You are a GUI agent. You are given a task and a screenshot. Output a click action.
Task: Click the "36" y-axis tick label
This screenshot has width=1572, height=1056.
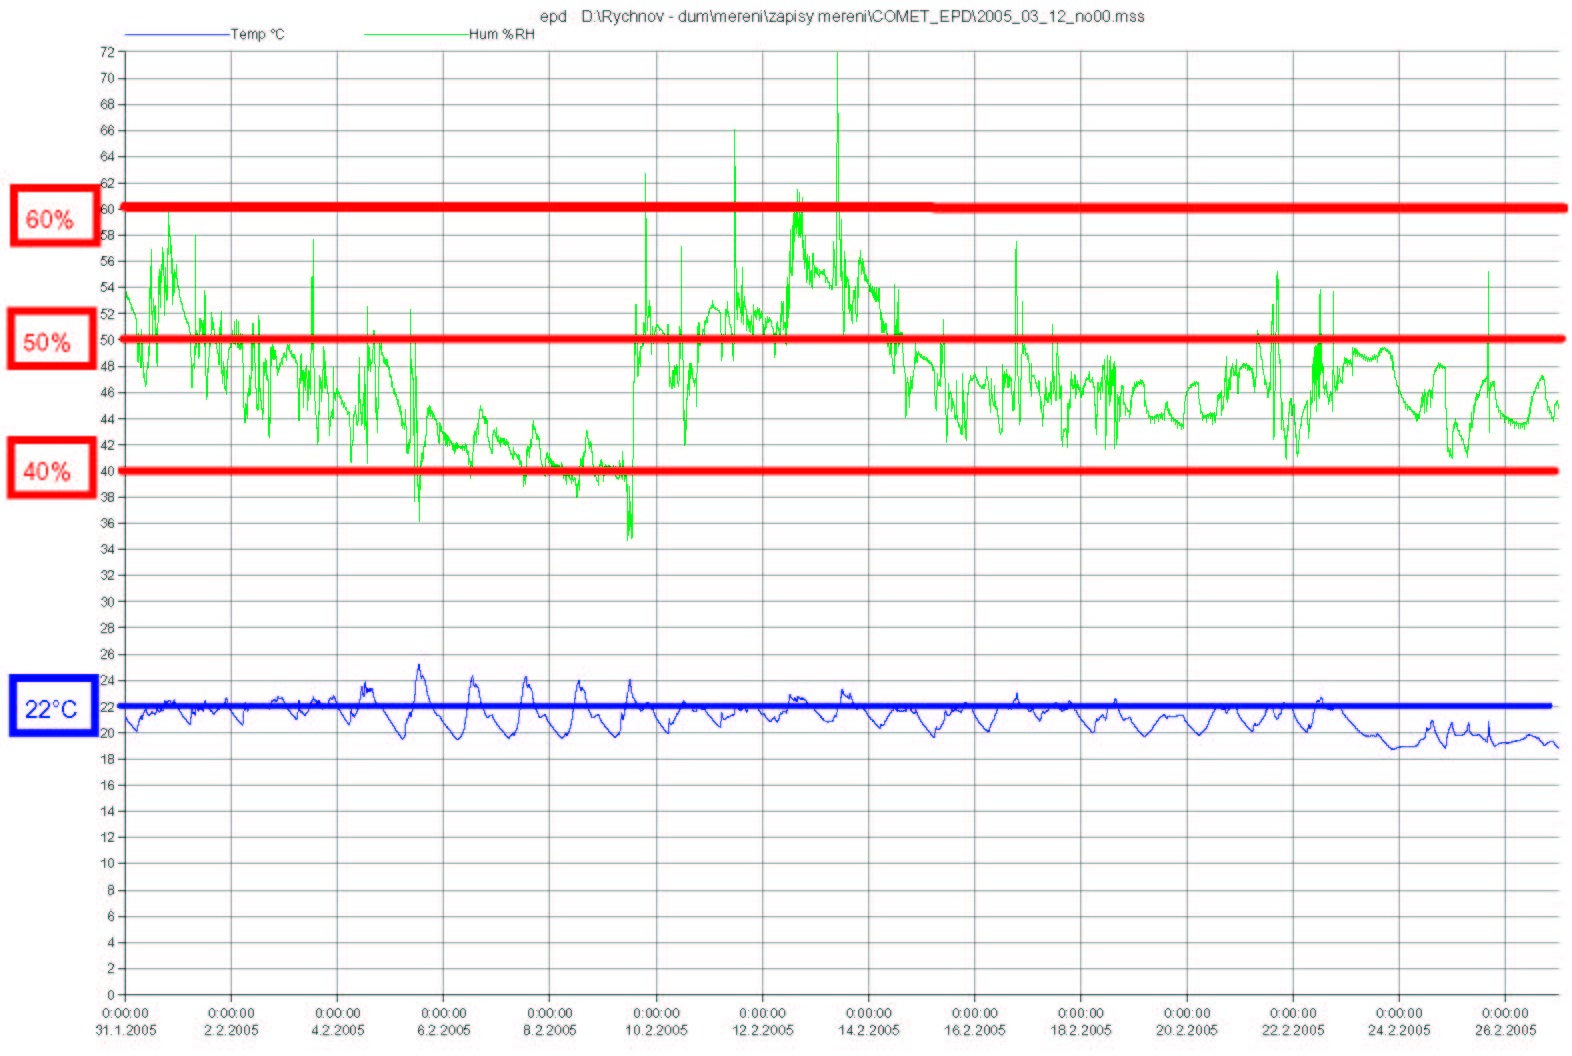coord(107,523)
